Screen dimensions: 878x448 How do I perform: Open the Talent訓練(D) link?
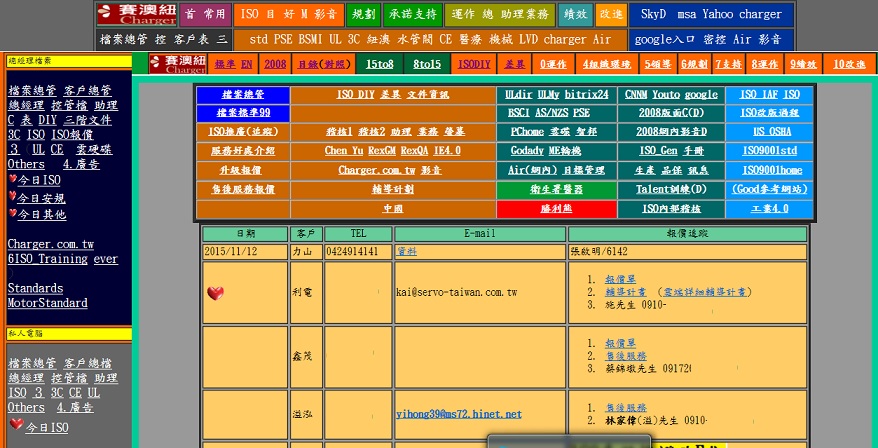(671, 189)
